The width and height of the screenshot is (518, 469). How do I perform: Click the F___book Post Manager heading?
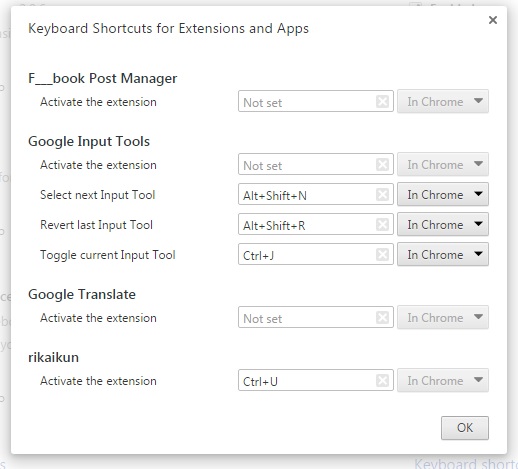pyautogui.click(x=103, y=79)
